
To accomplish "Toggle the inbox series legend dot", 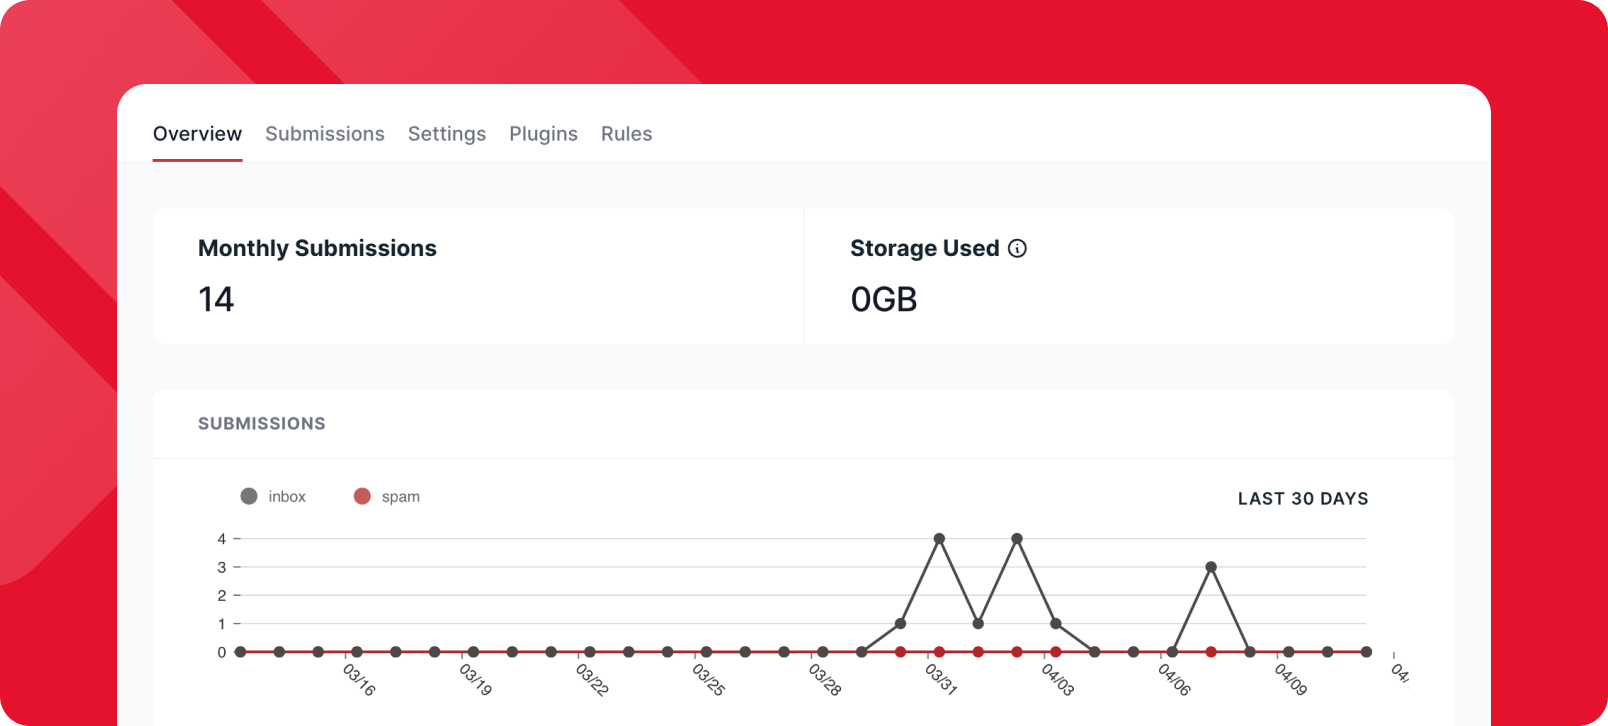I will click(x=249, y=496).
